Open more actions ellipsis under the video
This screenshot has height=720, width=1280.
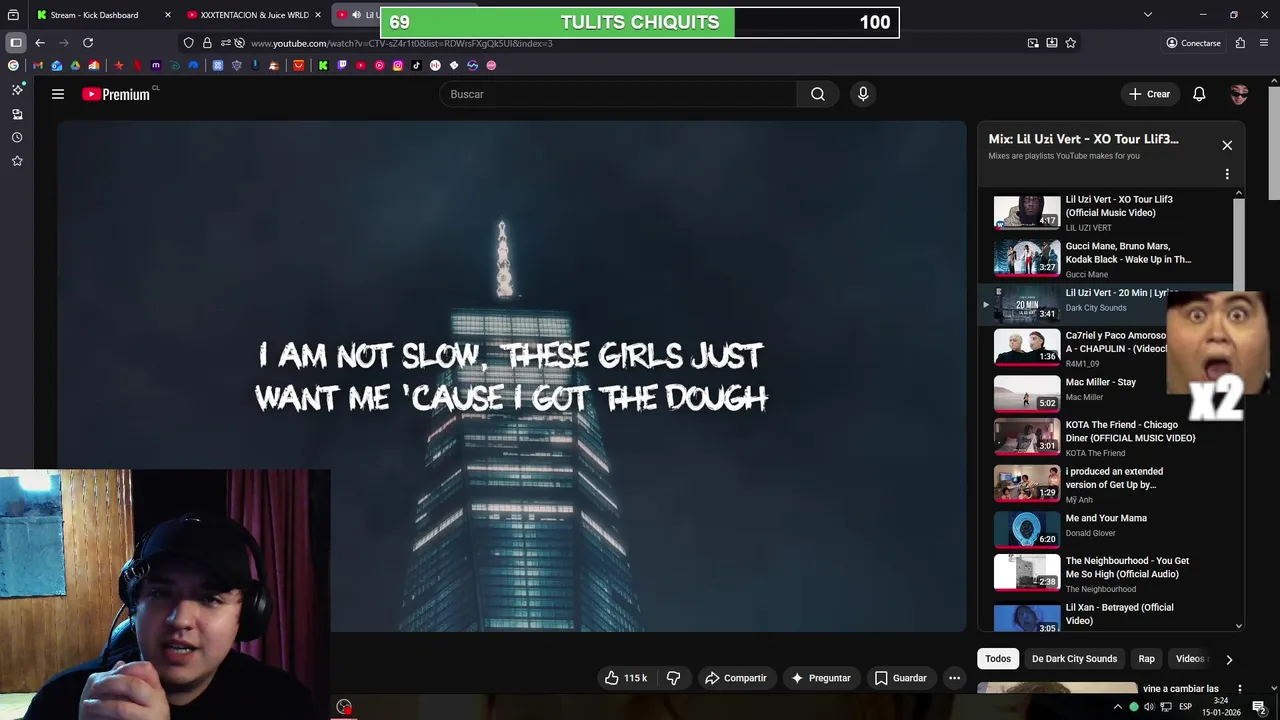pyautogui.click(x=954, y=678)
